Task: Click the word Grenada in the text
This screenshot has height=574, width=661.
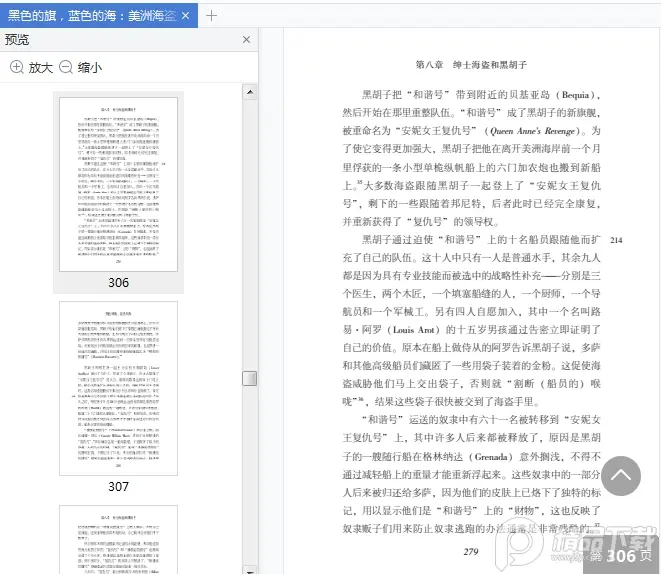Action: tap(491, 457)
